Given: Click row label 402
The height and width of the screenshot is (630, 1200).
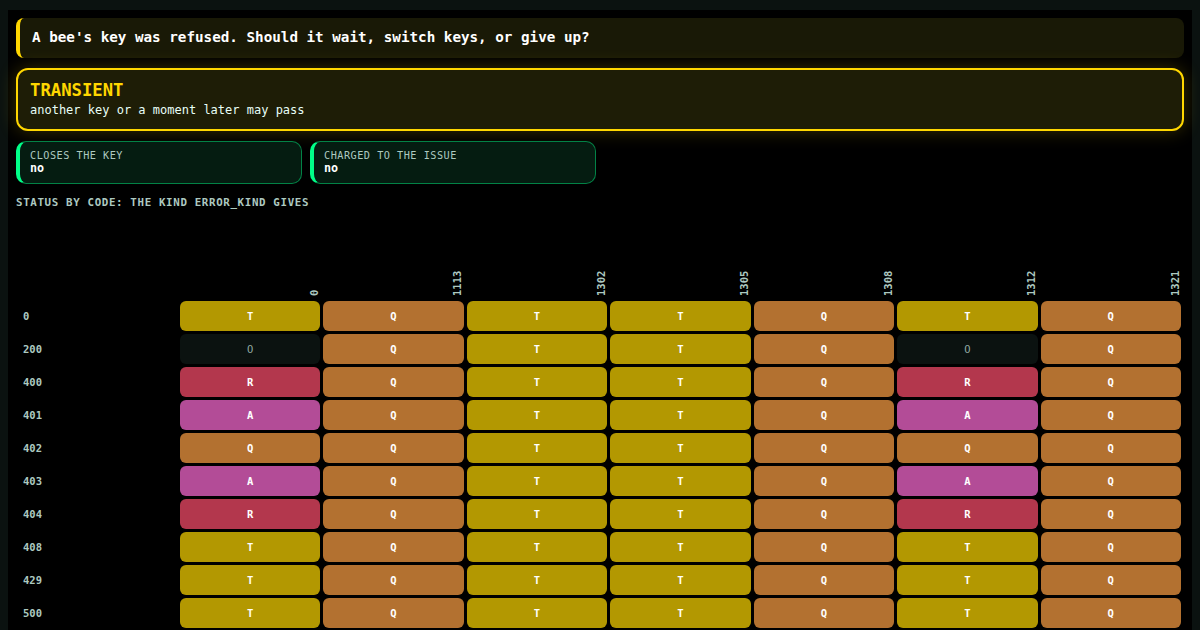Looking at the screenshot, I should 33,448.
